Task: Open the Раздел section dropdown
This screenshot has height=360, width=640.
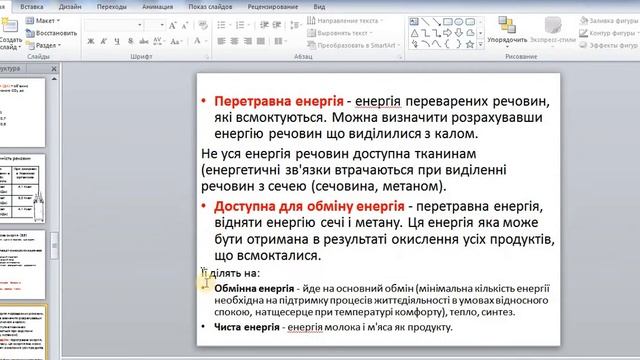Action: tap(44, 45)
